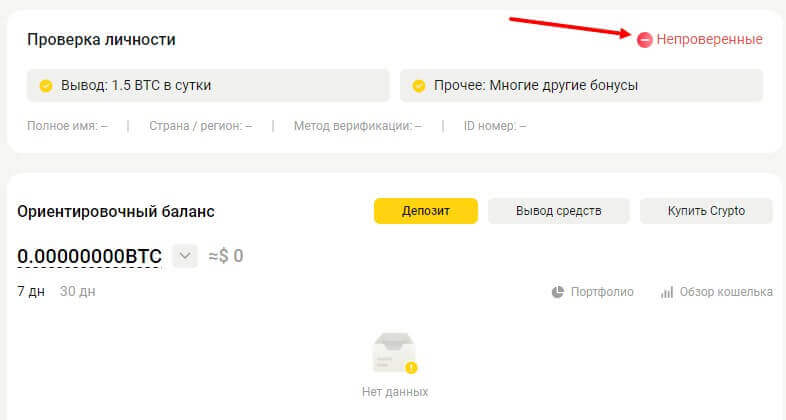
Task: Expand the BTC currency dropdown arrow
Action: click(x=184, y=256)
